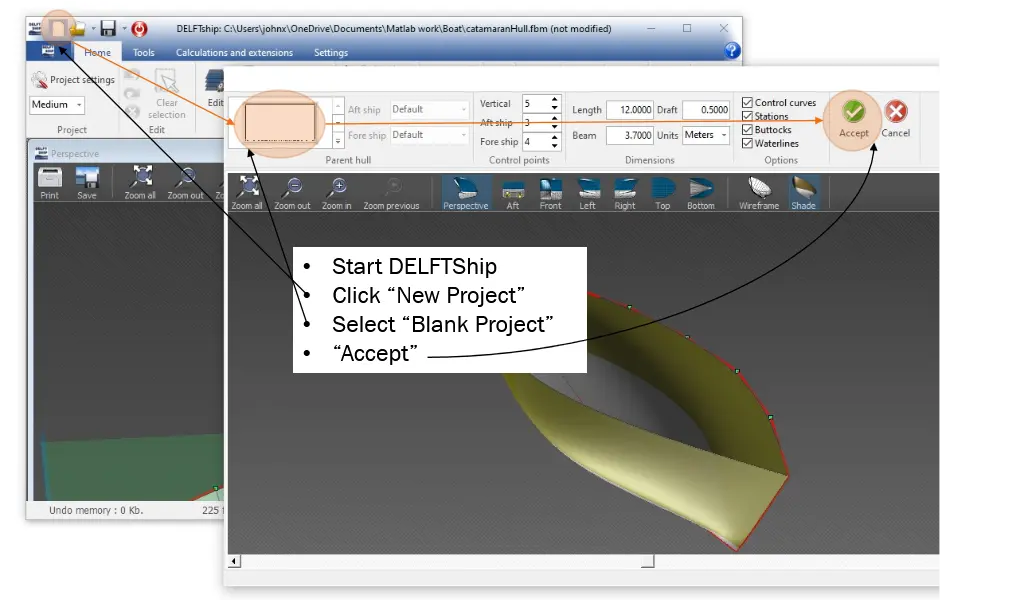This screenshot has width=1020, height=601.
Task: Click the Zoom previous icon
Action: [391, 193]
